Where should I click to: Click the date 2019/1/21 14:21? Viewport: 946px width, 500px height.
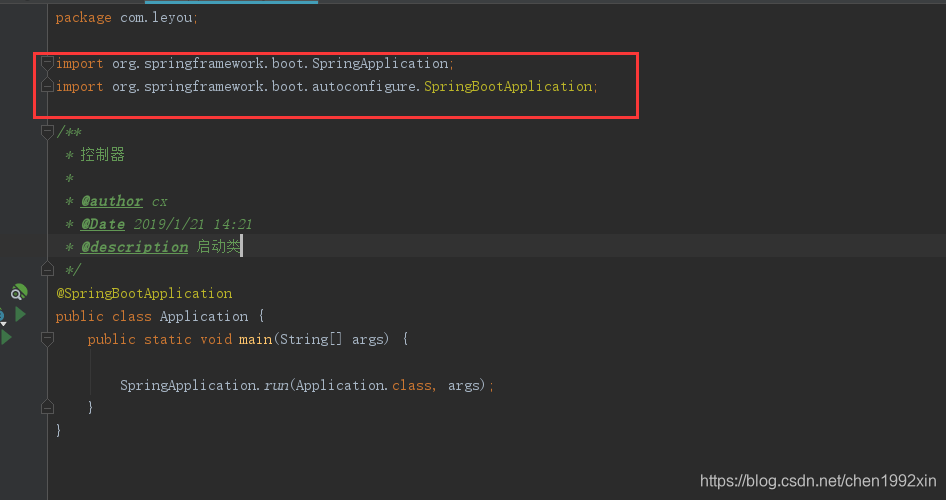192,224
